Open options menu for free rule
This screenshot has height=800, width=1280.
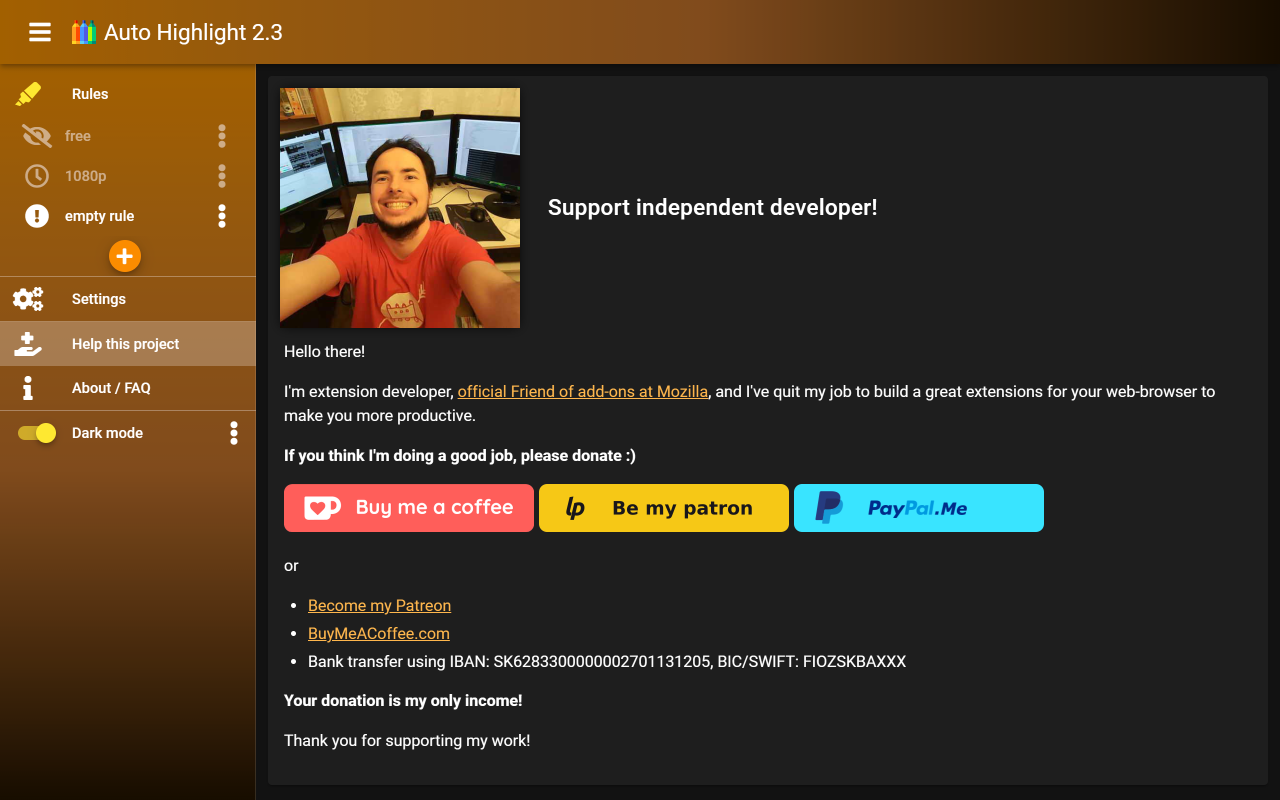(222, 136)
